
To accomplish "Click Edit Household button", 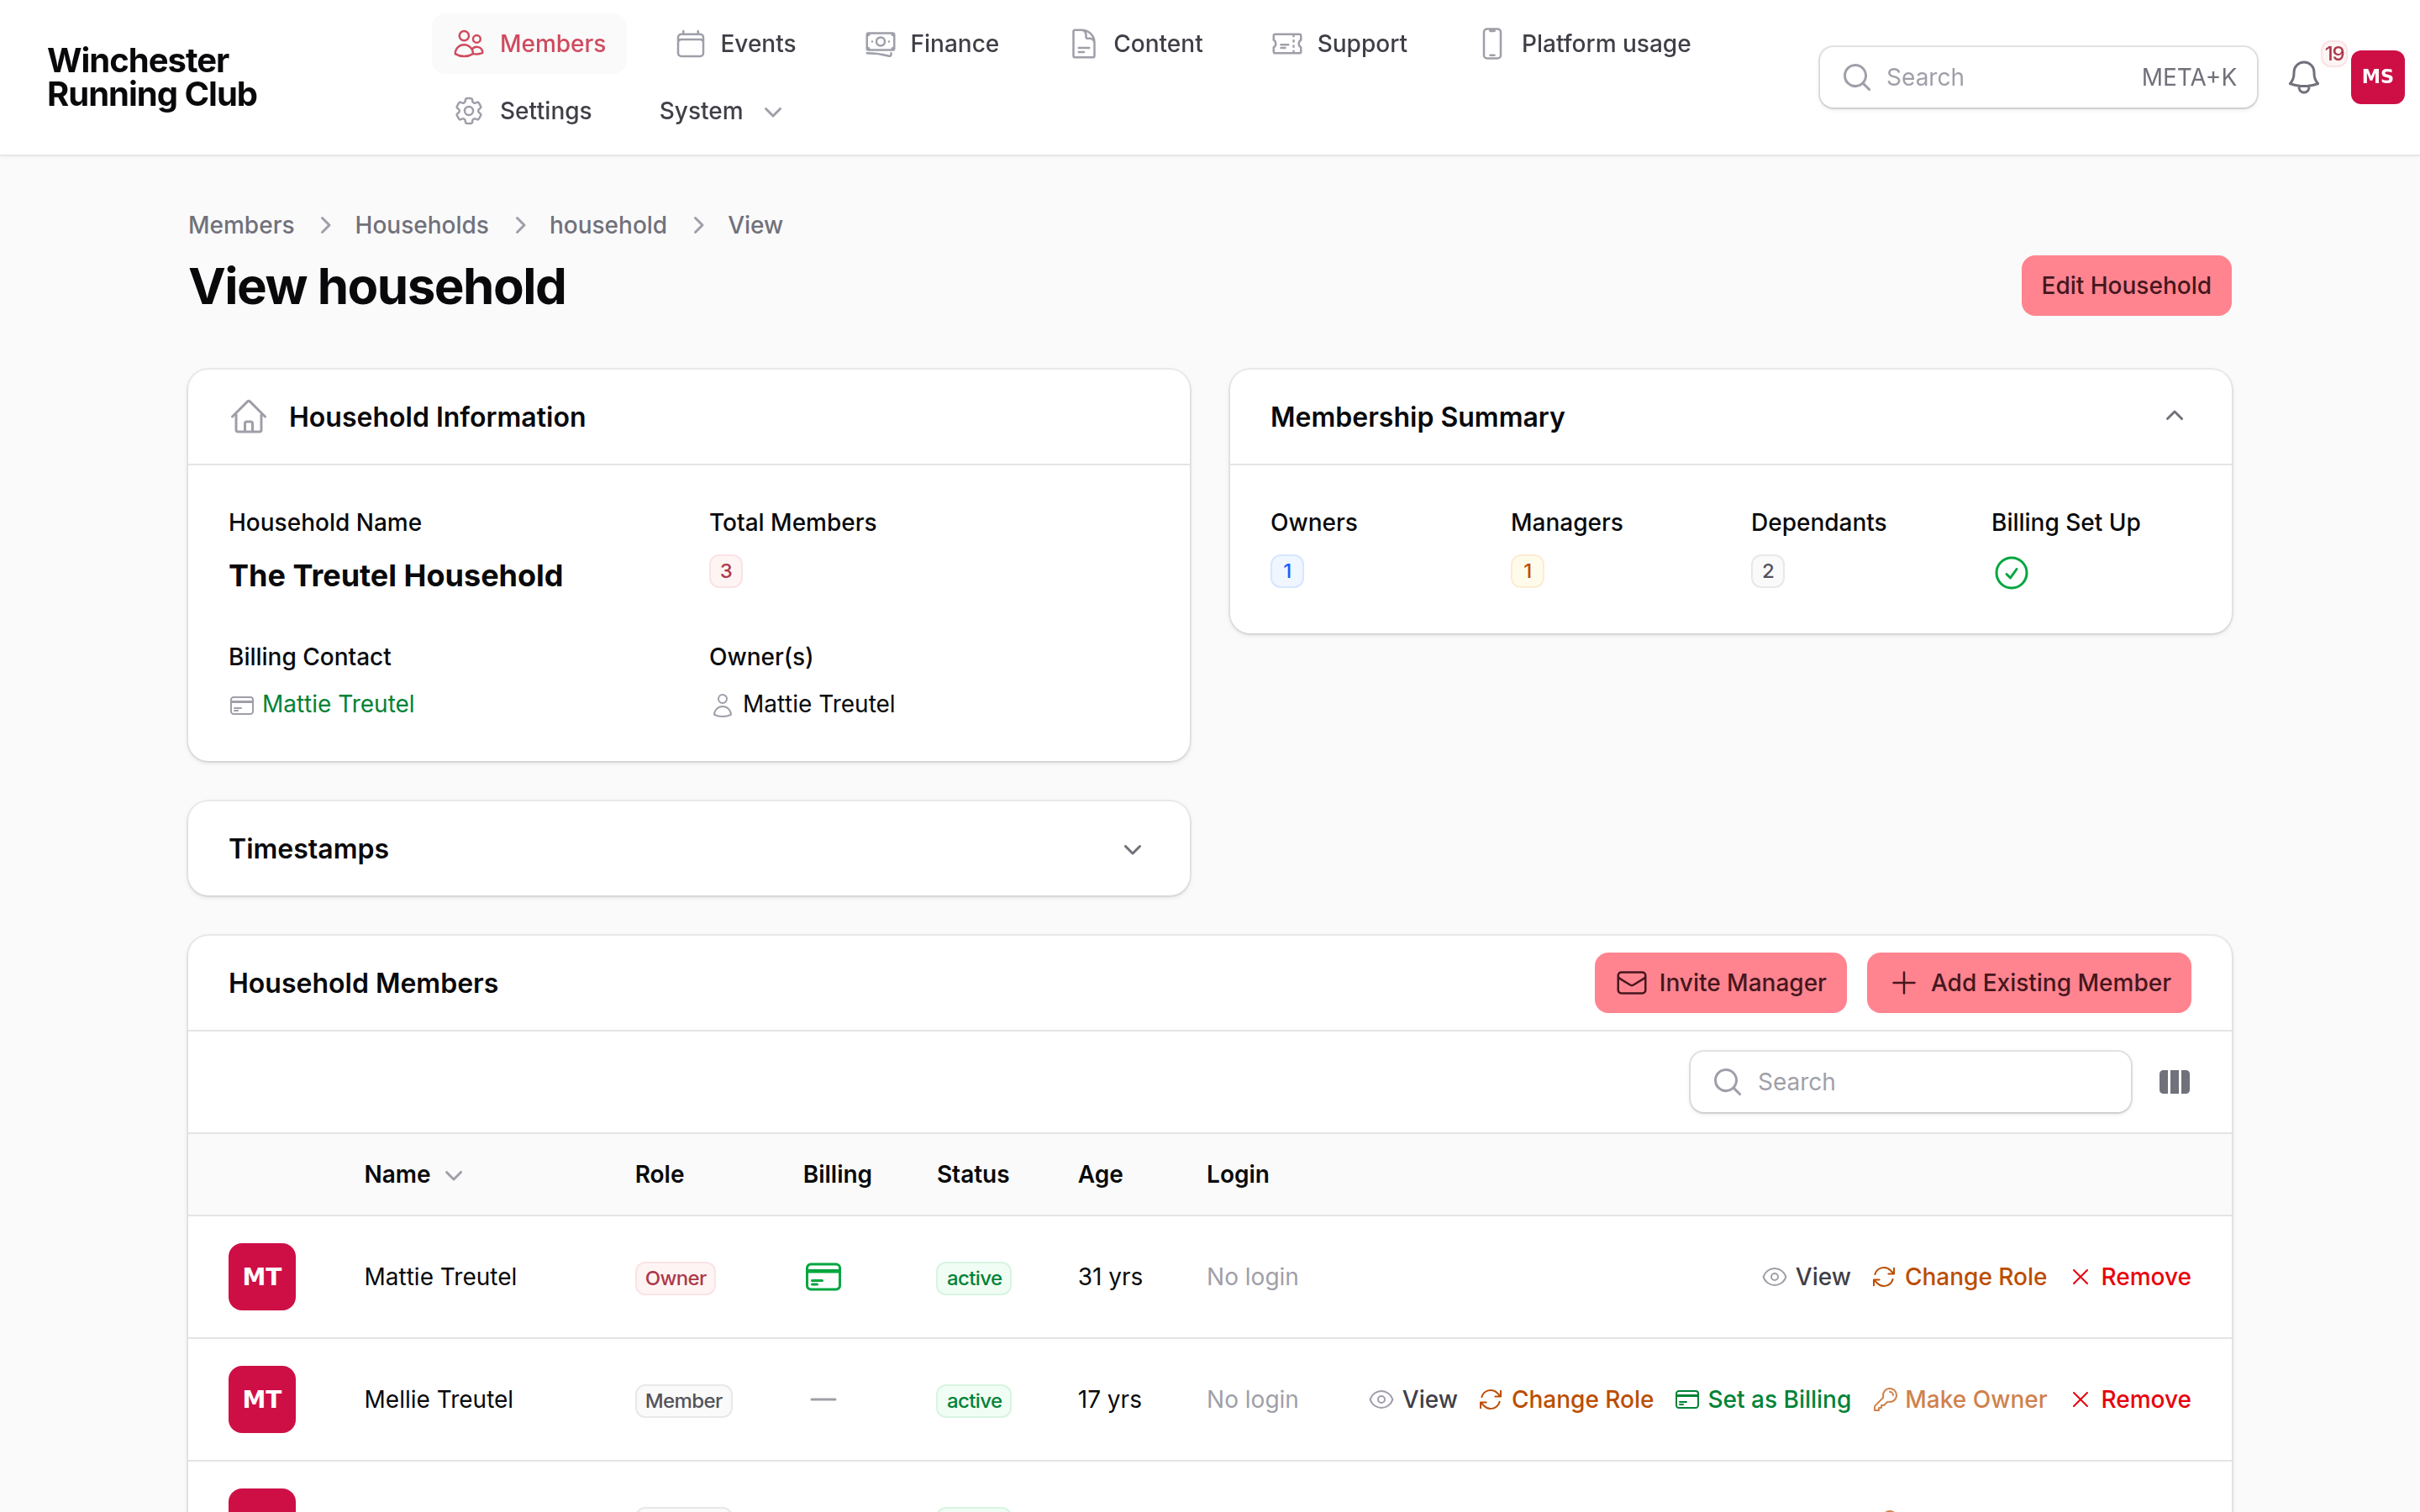I will click(x=2126, y=286).
